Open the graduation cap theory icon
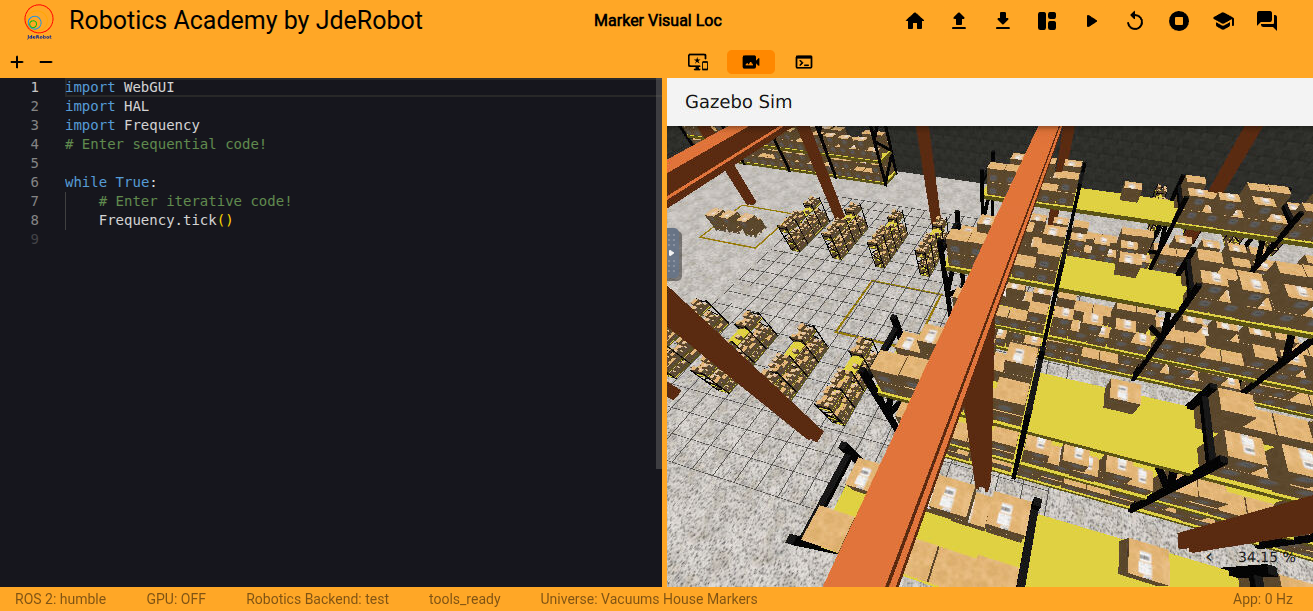 [1223, 21]
